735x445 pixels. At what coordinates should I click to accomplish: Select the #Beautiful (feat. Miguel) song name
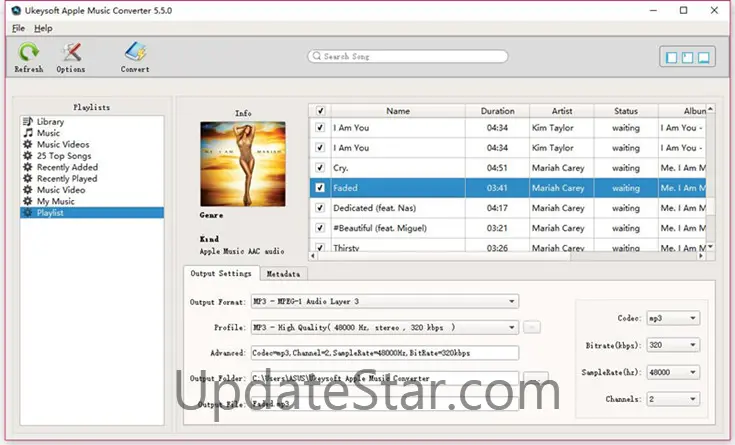coord(380,228)
